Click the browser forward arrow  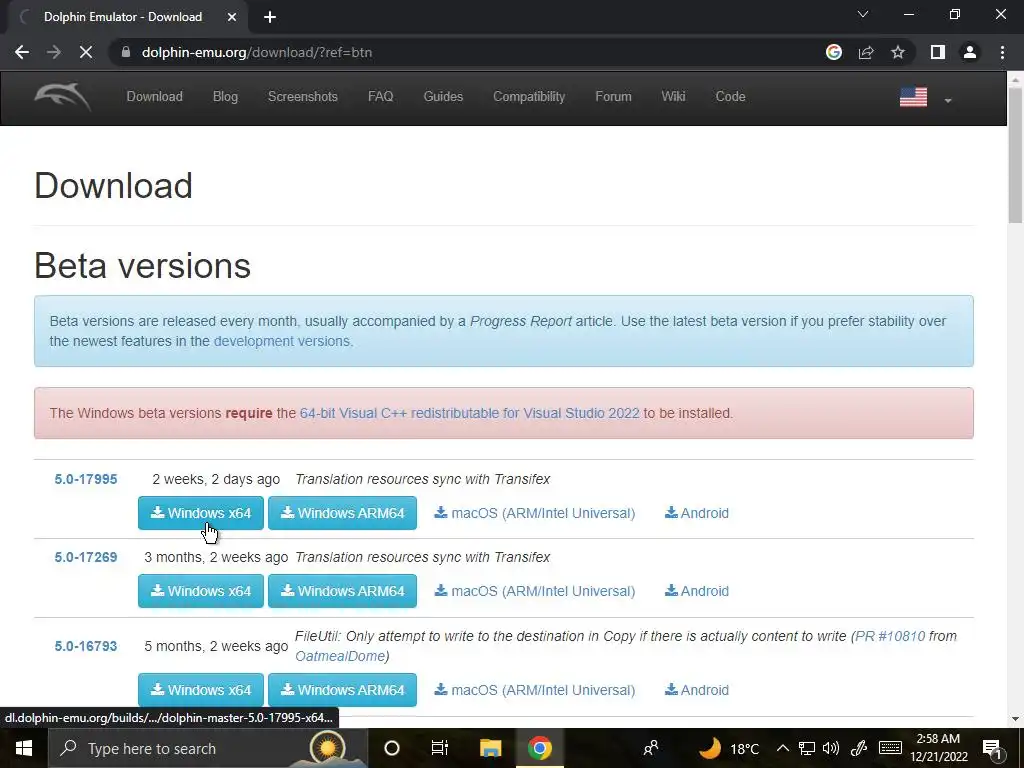click(54, 52)
